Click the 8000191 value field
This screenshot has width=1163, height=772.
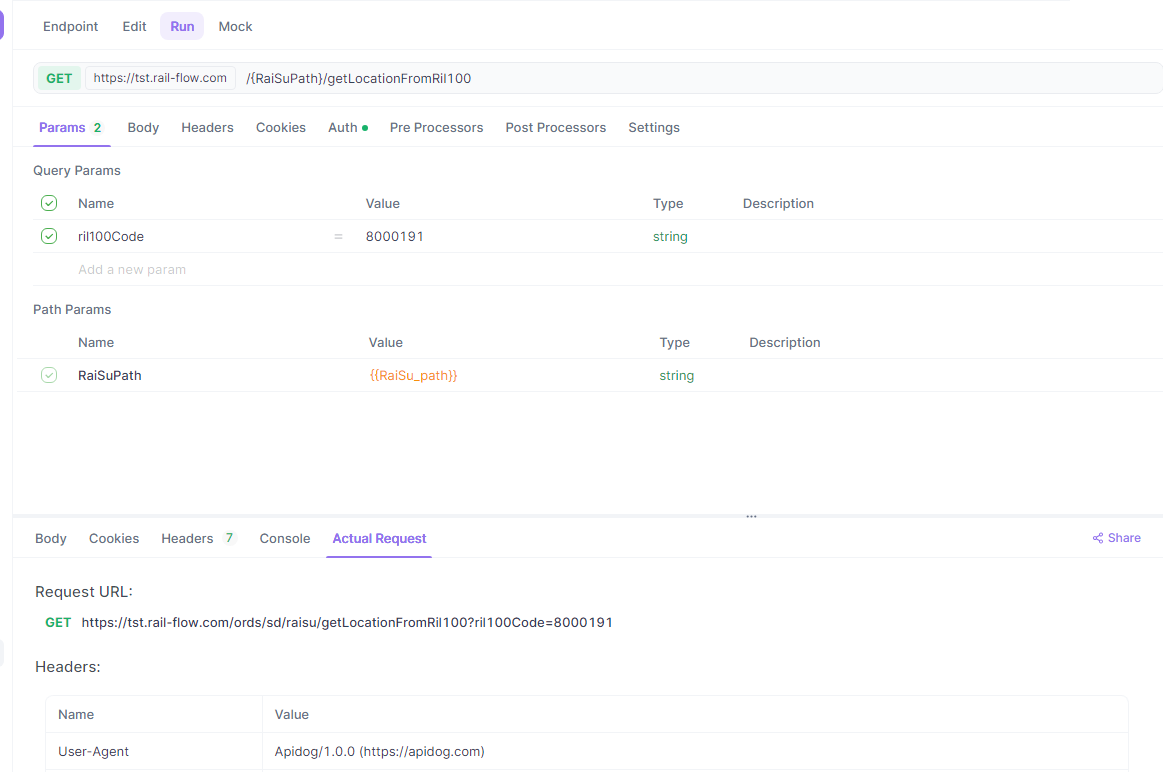click(395, 237)
